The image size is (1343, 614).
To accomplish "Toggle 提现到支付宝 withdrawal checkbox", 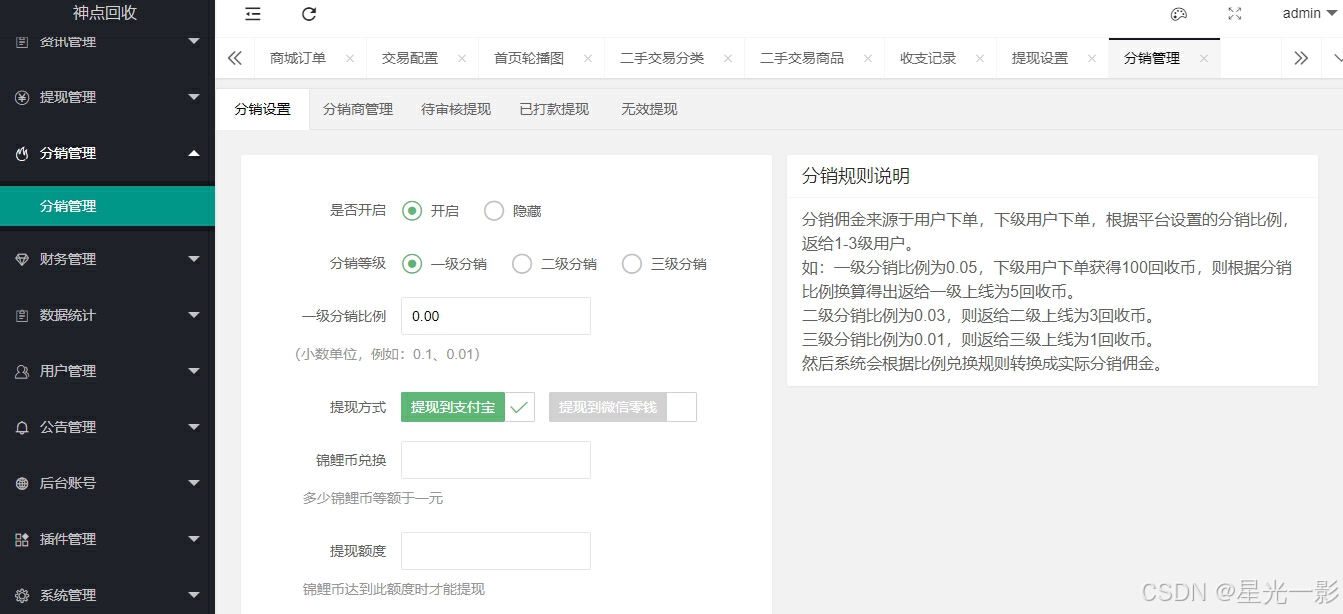I will pyautogui.click(x=468, y=407).
